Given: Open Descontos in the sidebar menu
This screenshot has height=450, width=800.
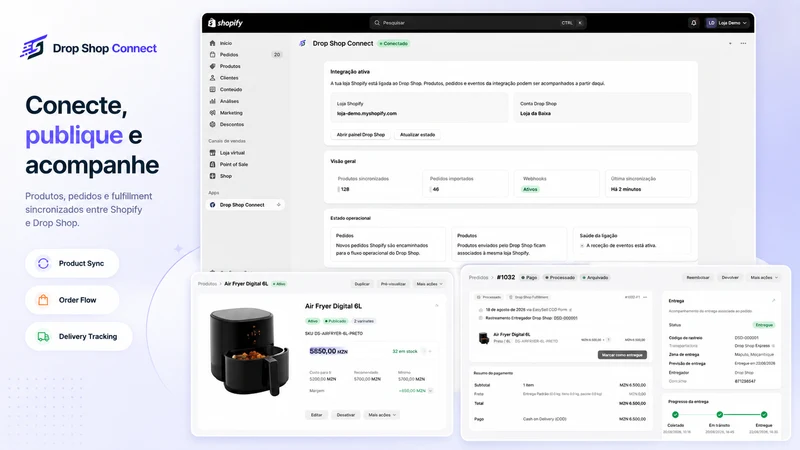Looking at the screenshot, I should coord(232,124).
